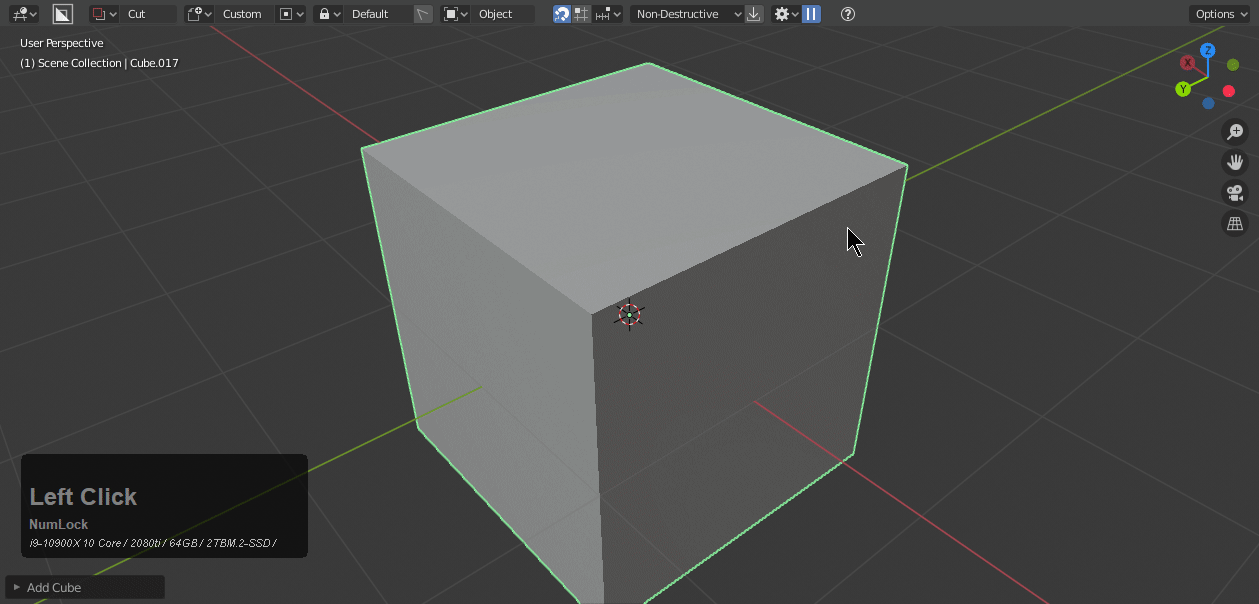Click the zoom view magnifier icon
The width and height of the screenshot is (1259, 604).
[x=1235, y=132]
